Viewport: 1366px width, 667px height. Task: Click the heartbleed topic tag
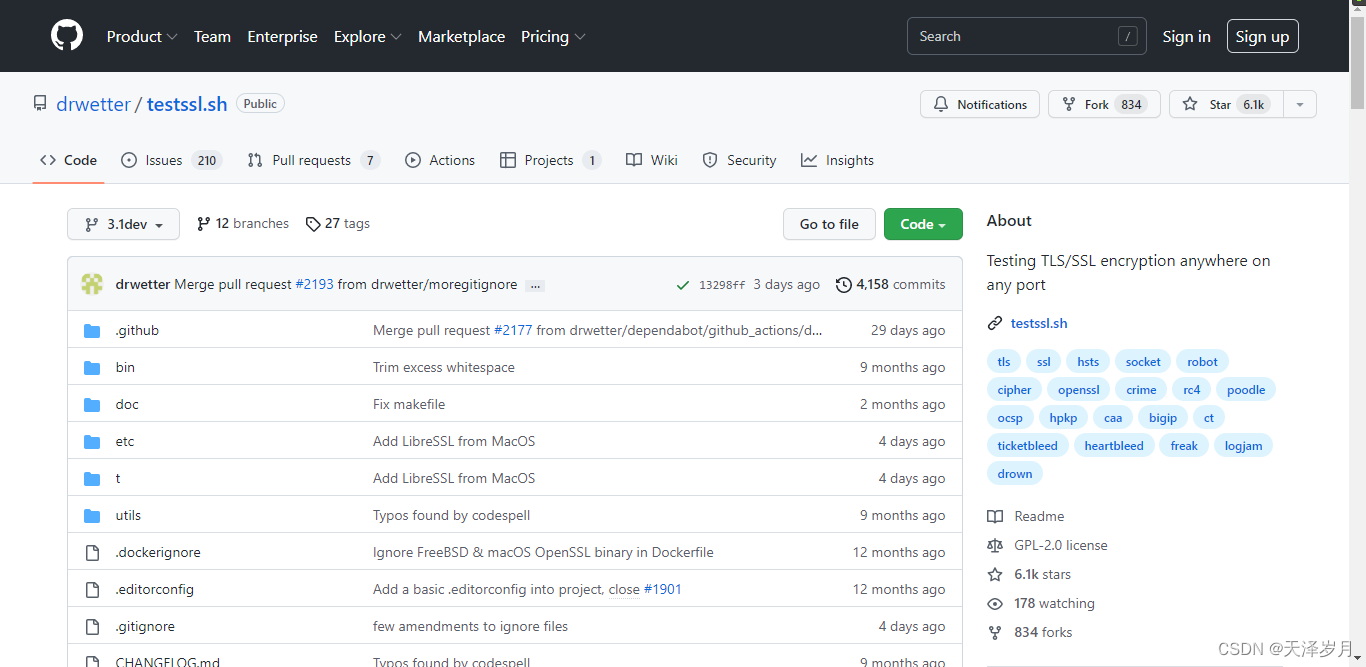pos(1114,446)
